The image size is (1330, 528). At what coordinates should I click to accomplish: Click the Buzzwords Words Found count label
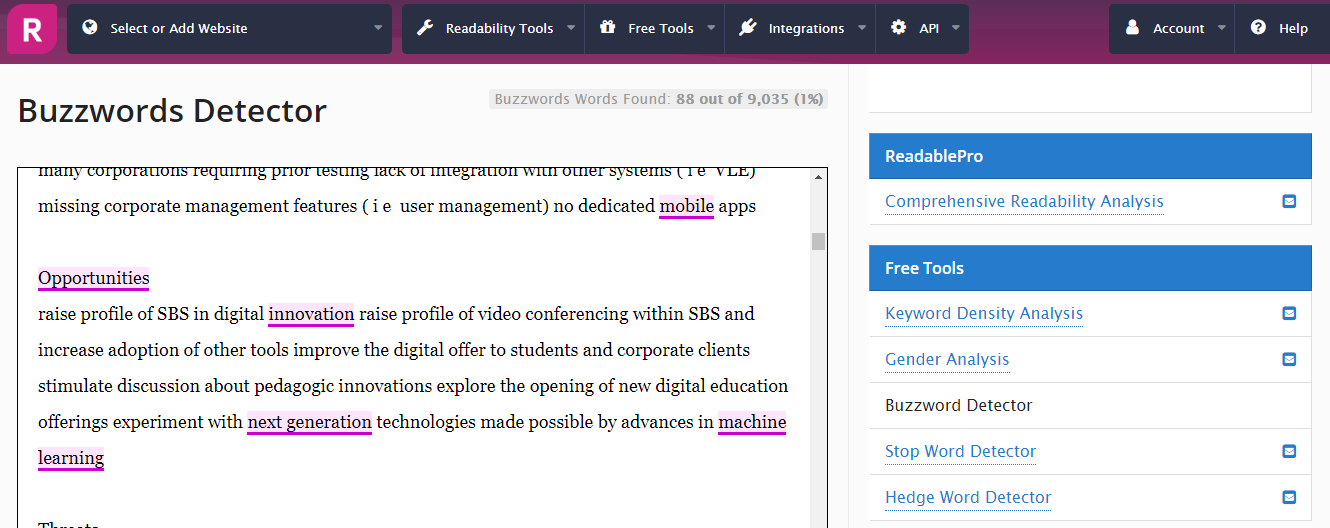point(659,99)
